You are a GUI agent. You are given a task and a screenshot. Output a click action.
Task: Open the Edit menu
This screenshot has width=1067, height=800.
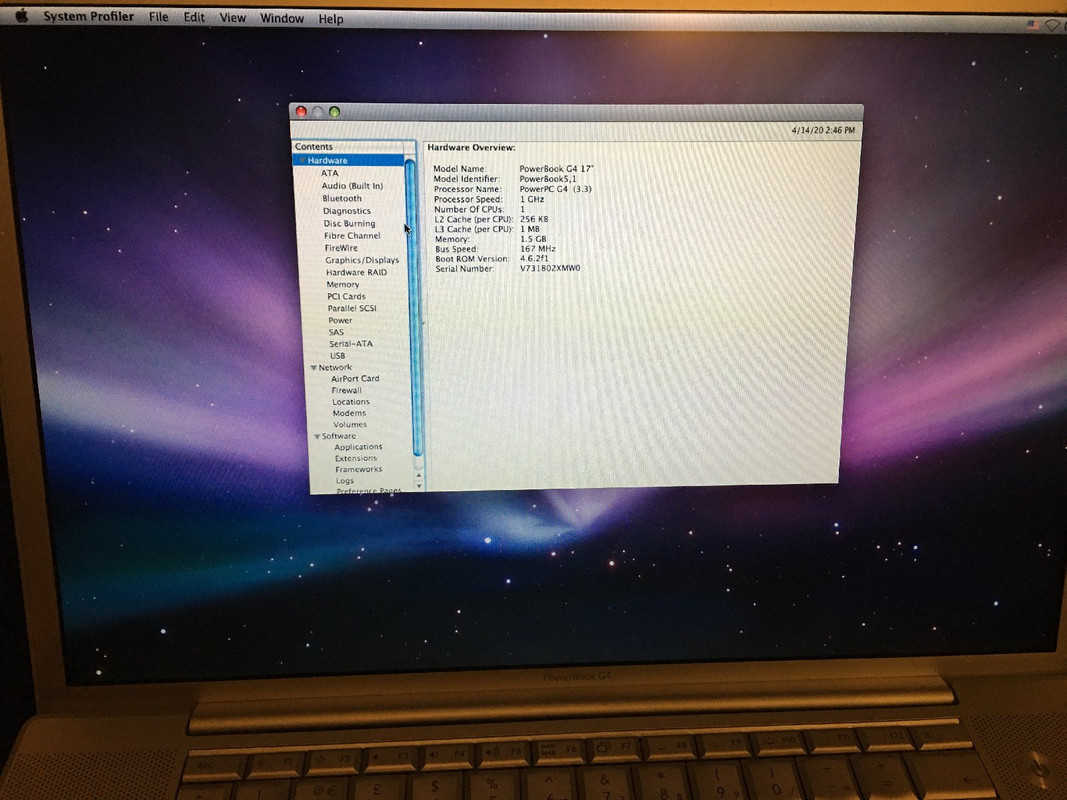click(x=194, y=18)
